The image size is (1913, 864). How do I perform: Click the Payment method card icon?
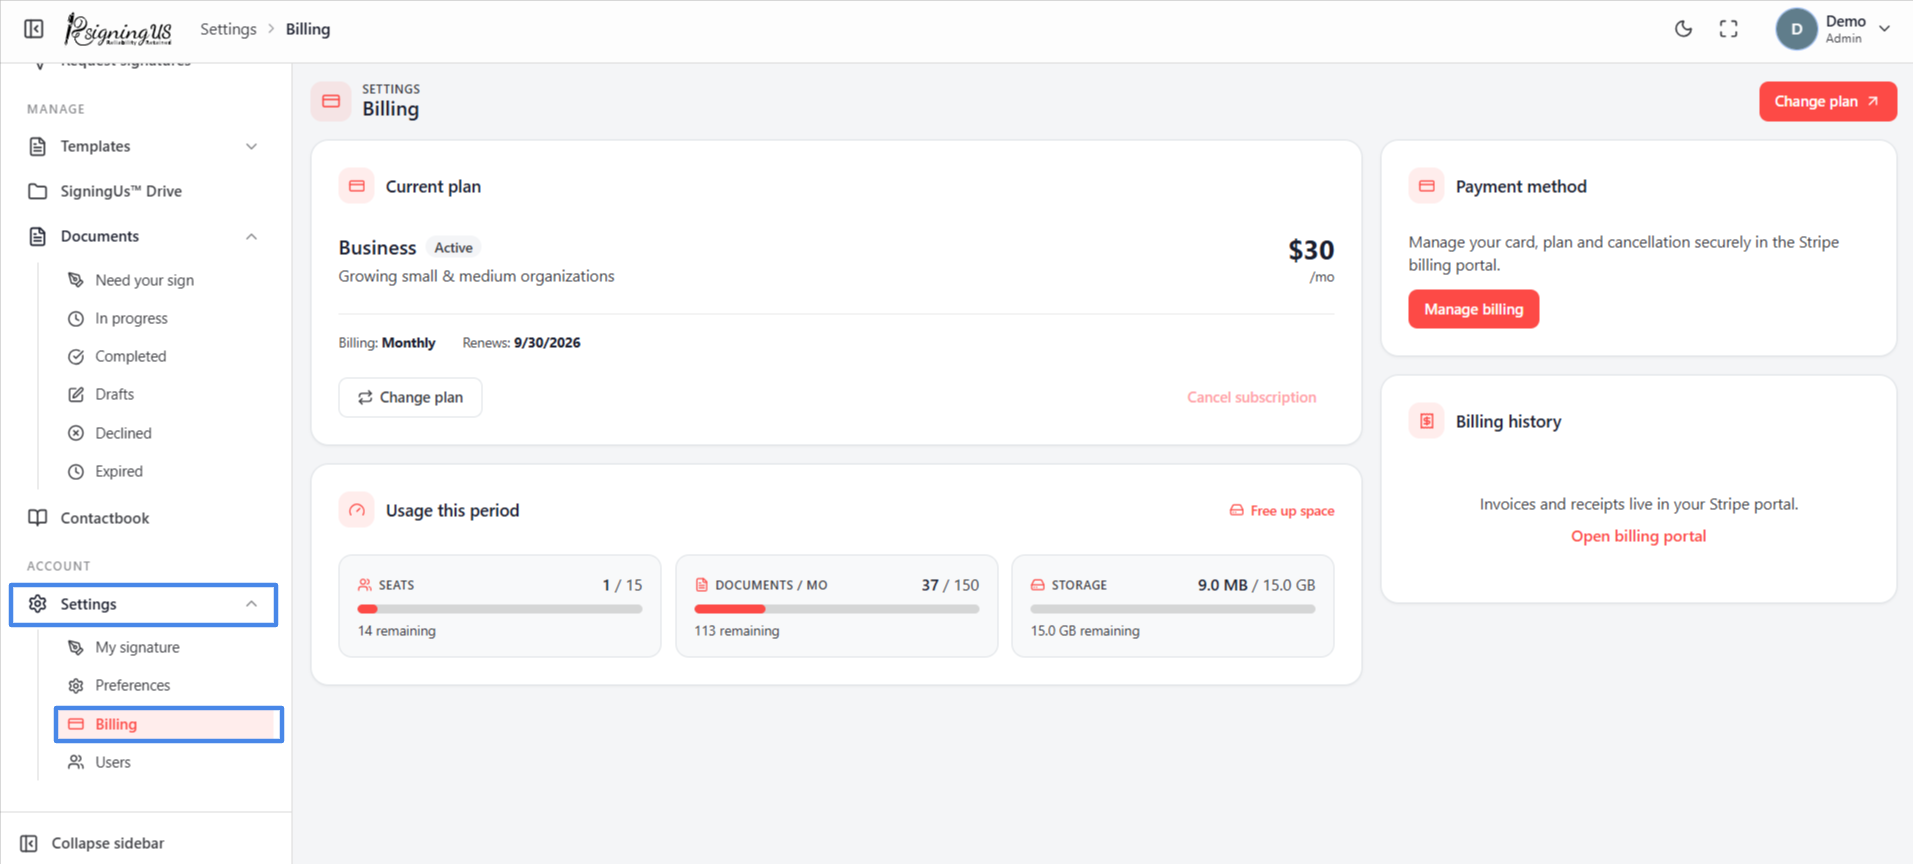(x=1426, y=186)
